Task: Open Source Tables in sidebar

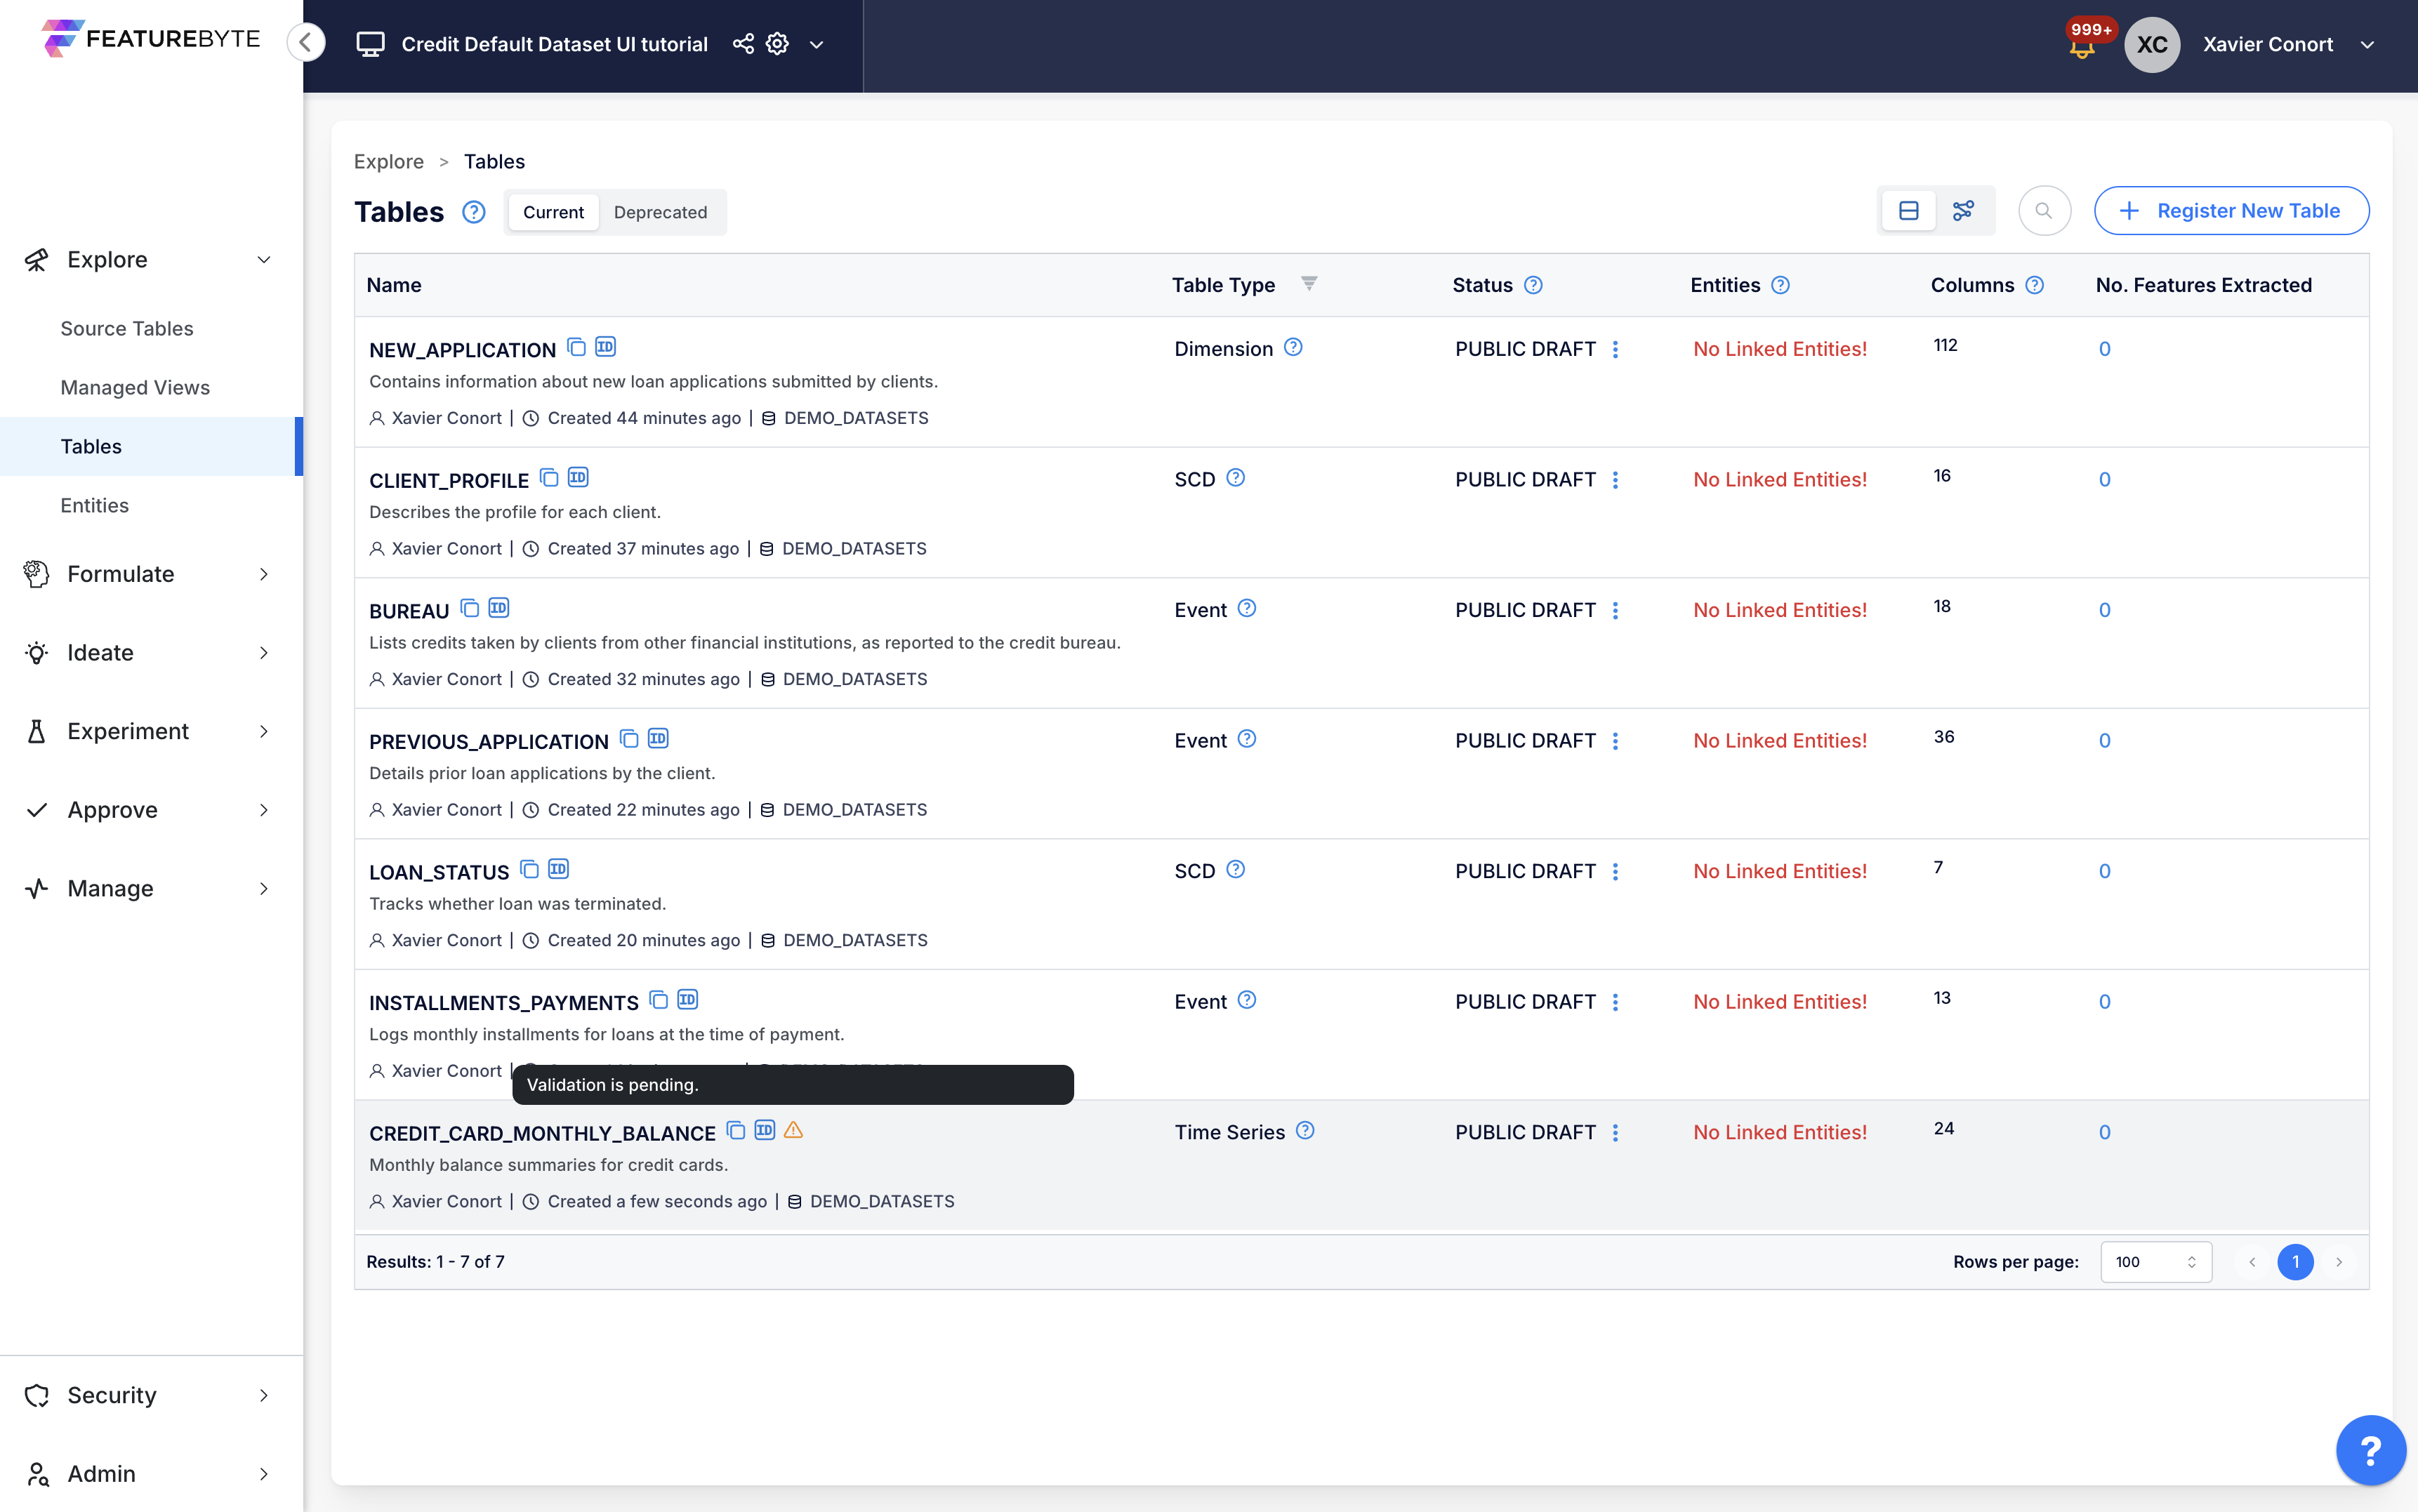Action: pyautogui.click(x=127, y=328)
